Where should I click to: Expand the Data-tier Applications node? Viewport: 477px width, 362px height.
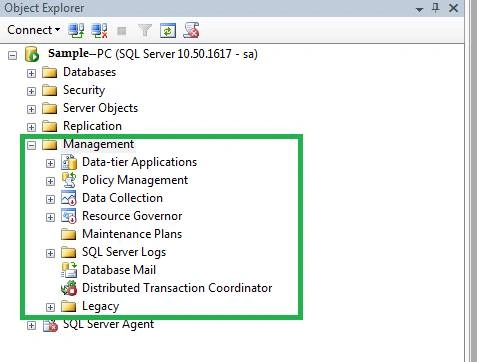pos(50,163)
